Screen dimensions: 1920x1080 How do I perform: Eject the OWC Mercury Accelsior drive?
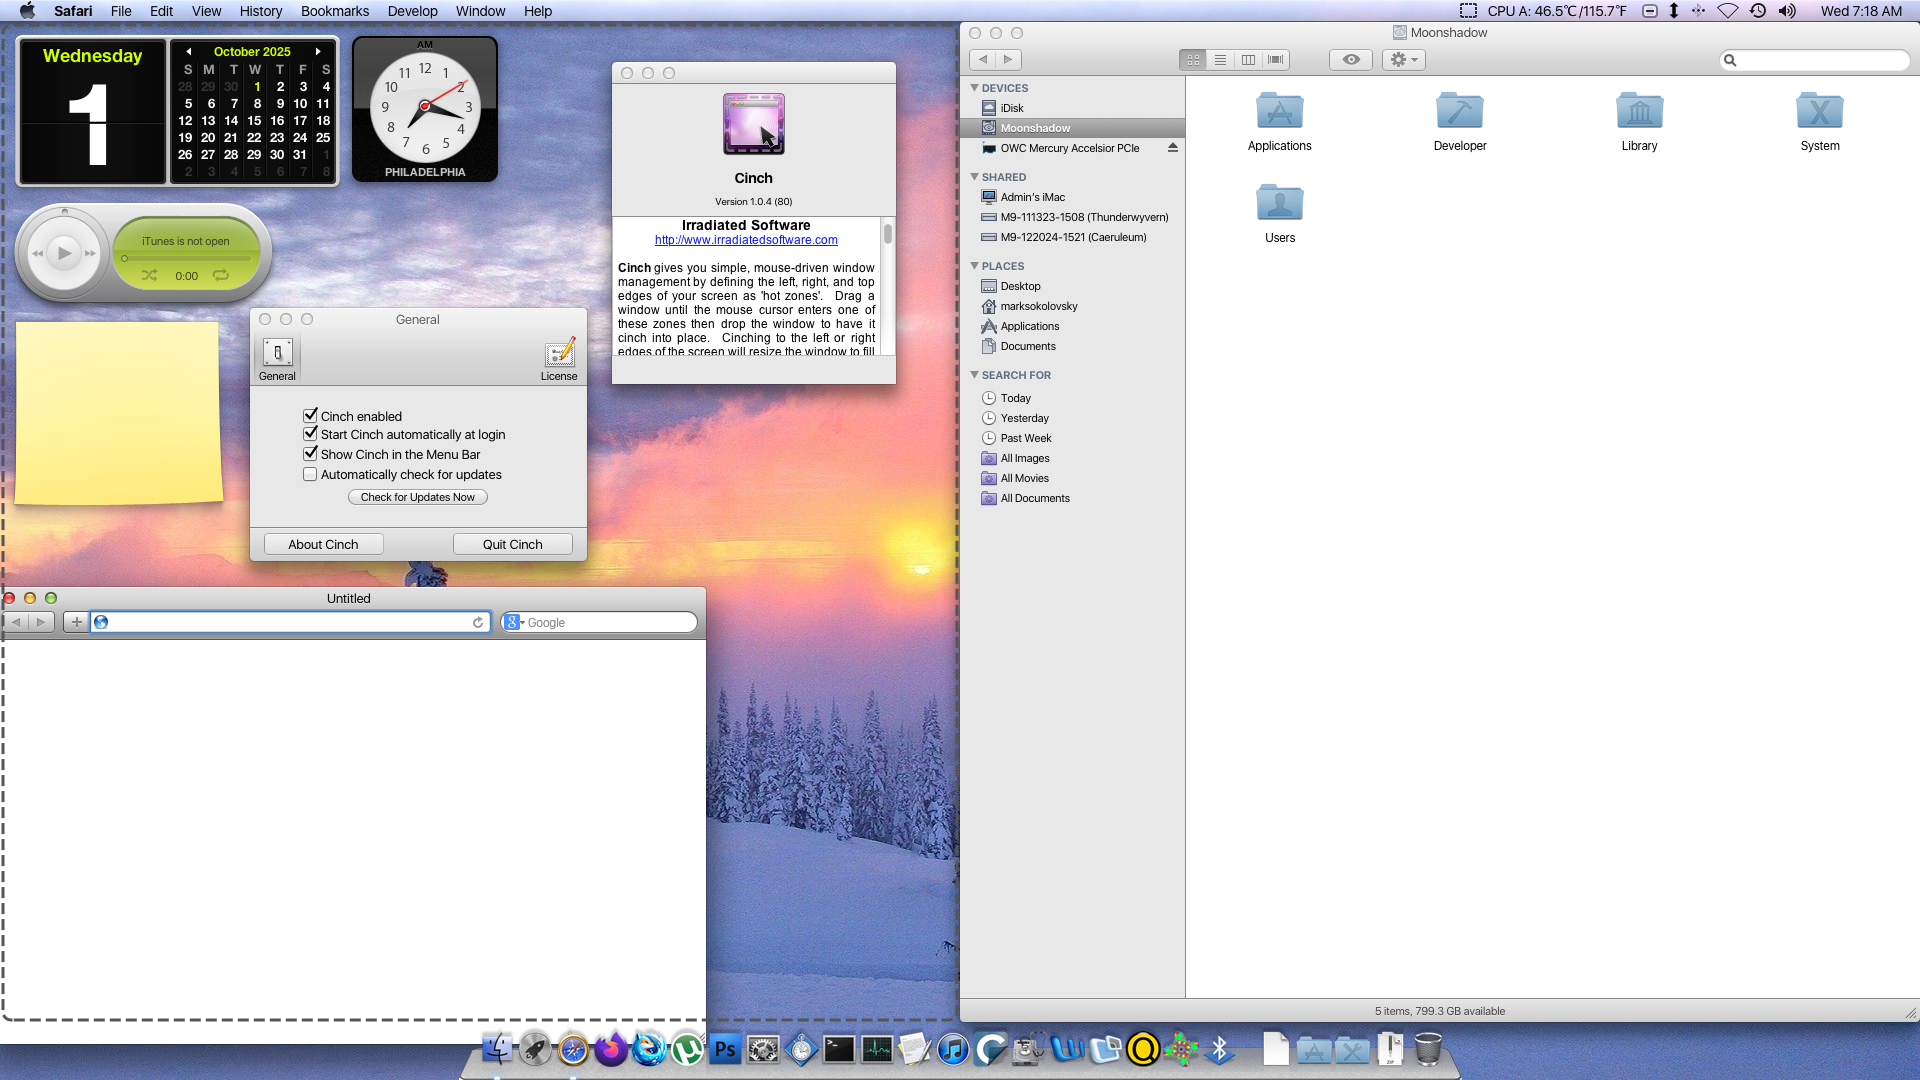[x=1173, y=148]
